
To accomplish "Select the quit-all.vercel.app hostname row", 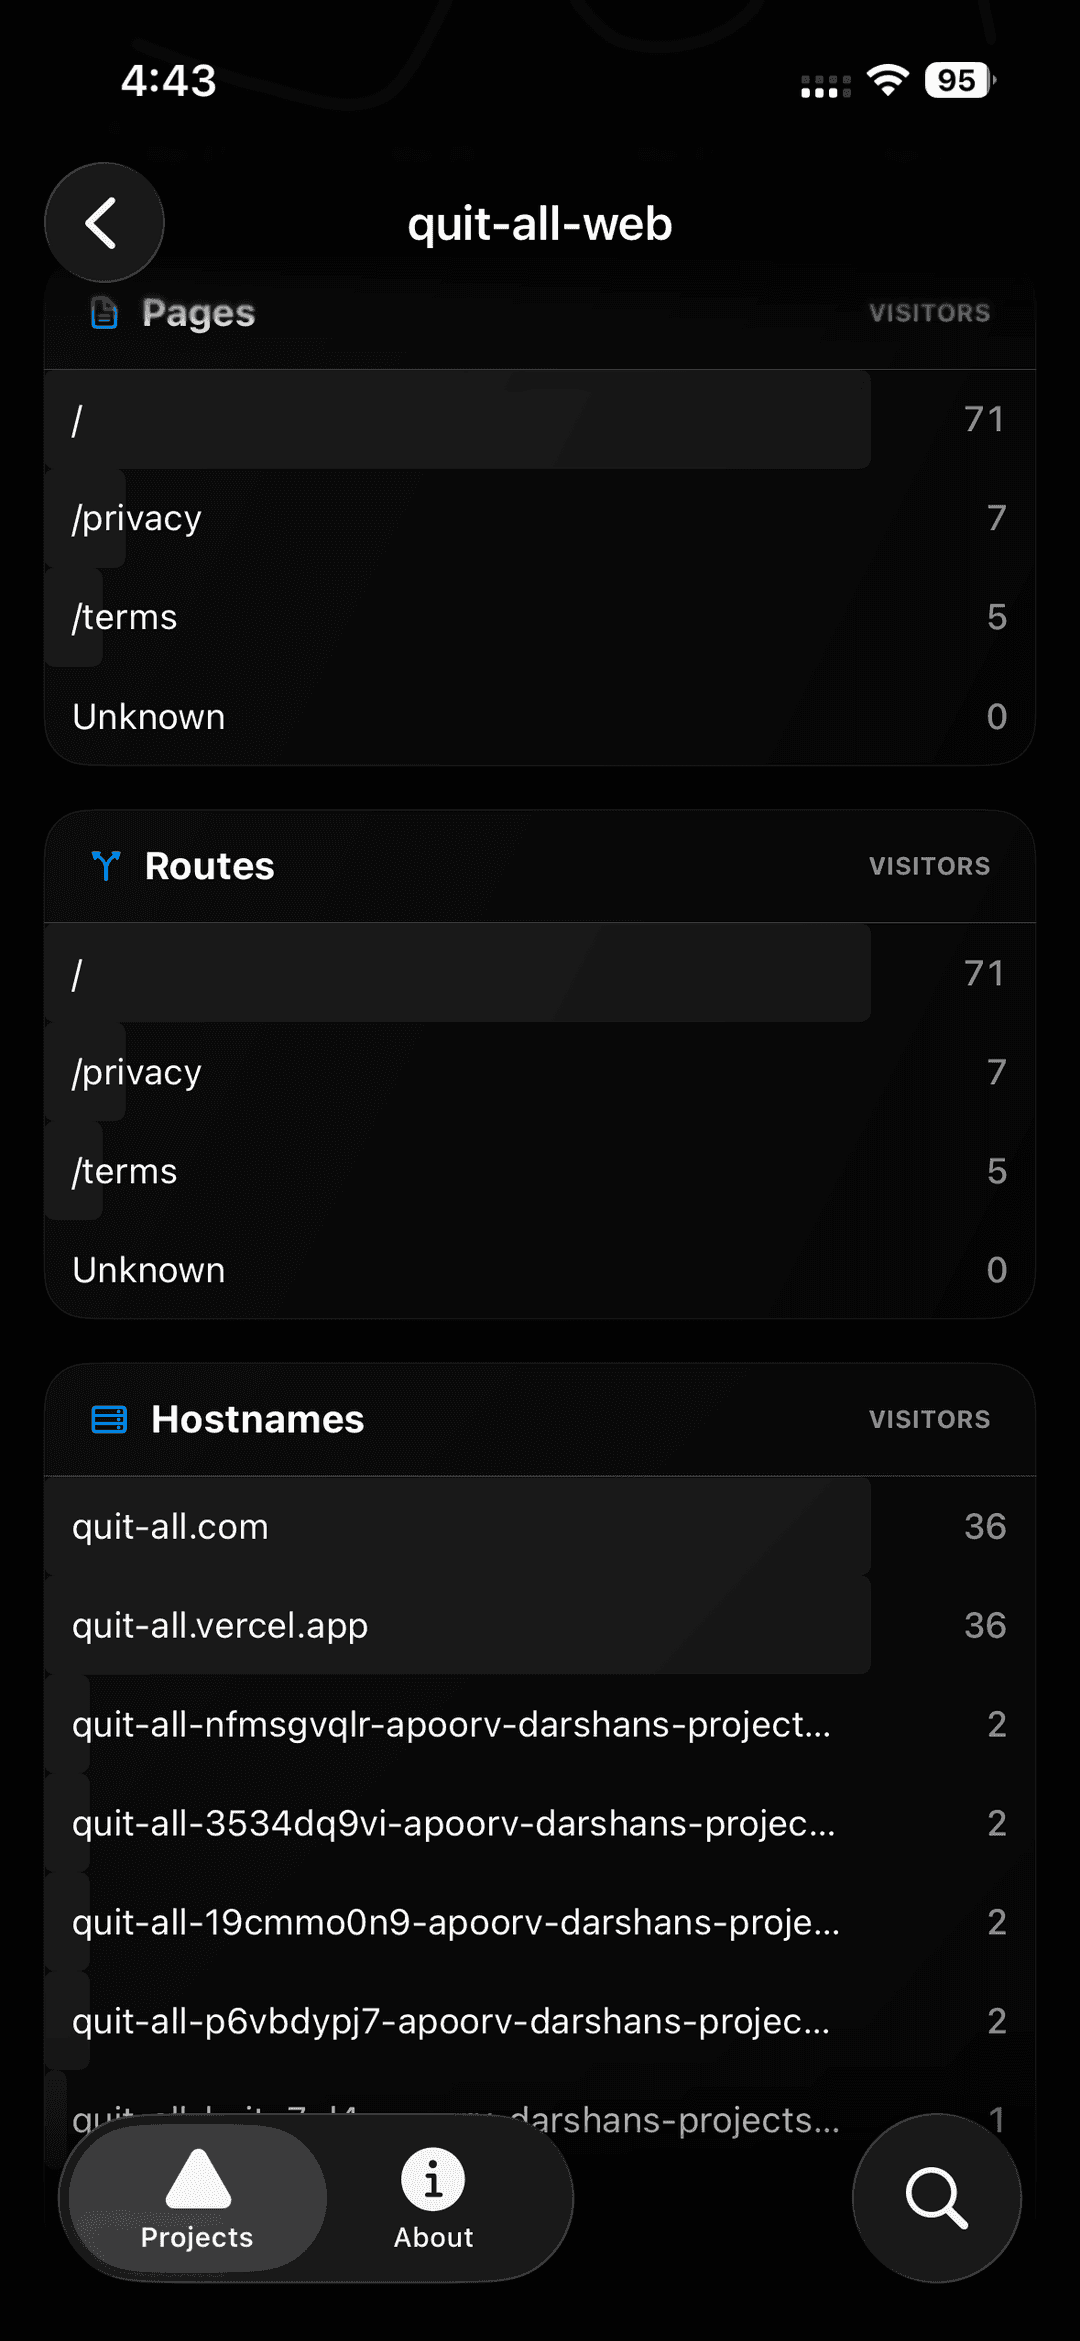I will 540,1626.
